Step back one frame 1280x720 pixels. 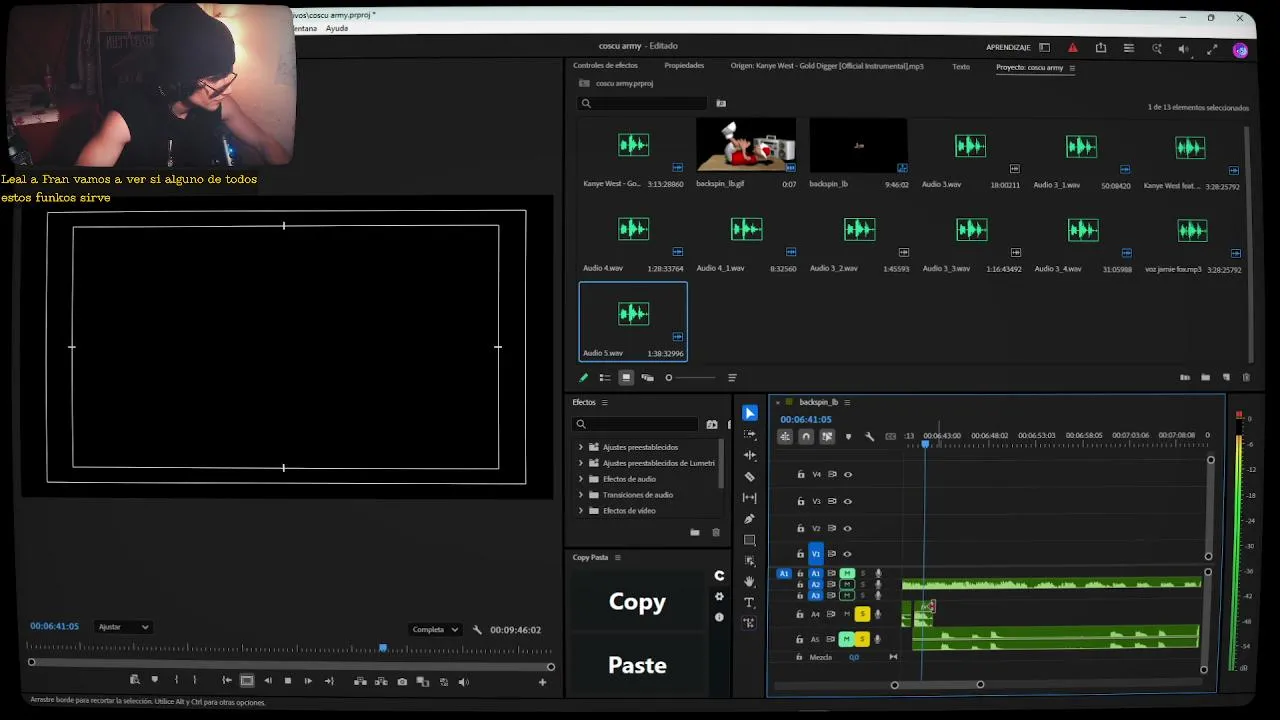(x=268, y=681)
